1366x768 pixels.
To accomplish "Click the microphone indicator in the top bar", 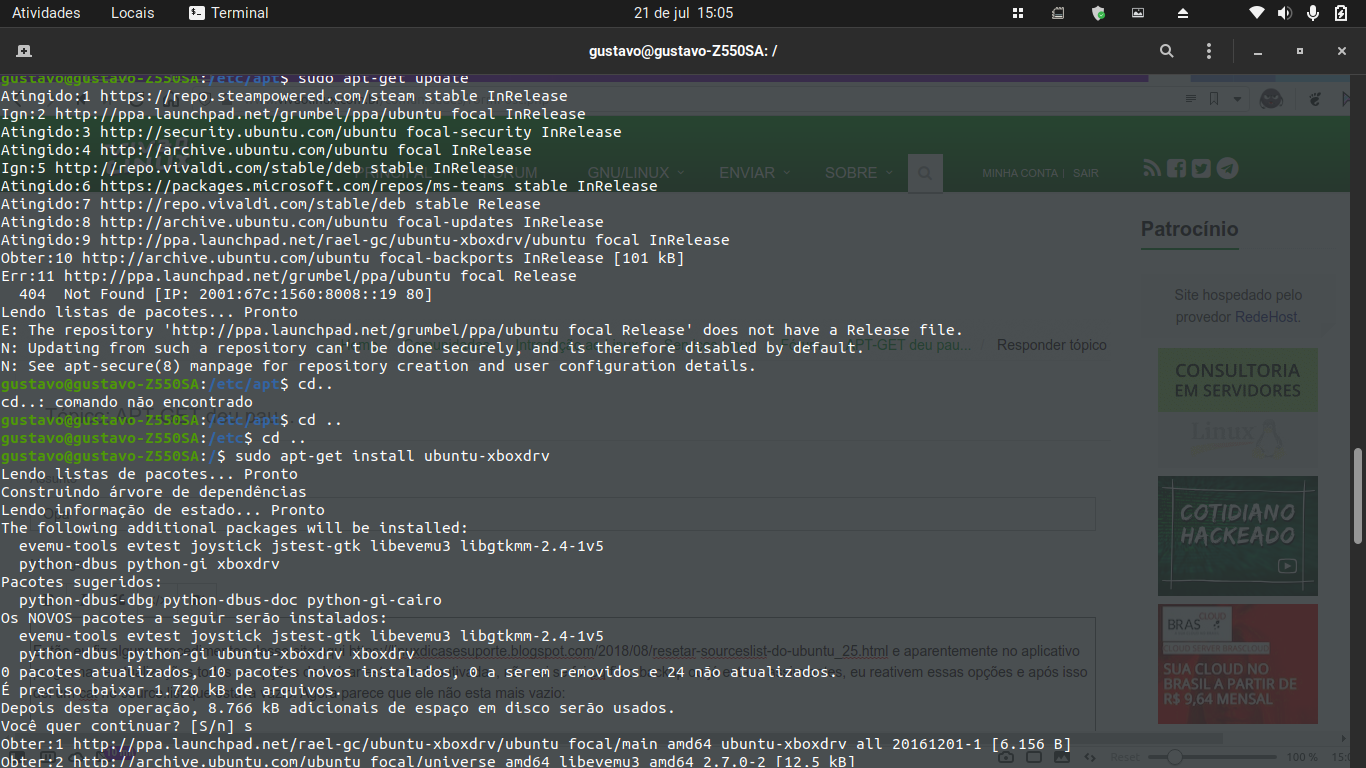I will click(1313, 13).
